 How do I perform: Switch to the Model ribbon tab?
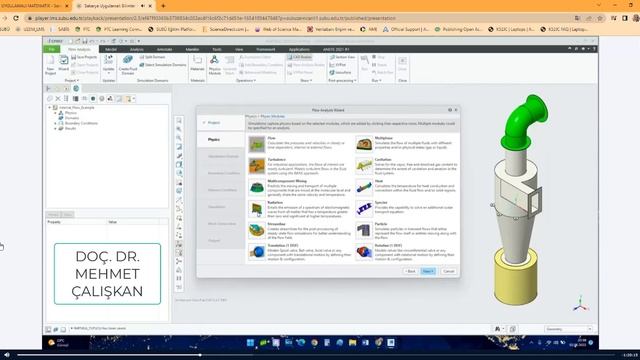(x=111, y=49)
